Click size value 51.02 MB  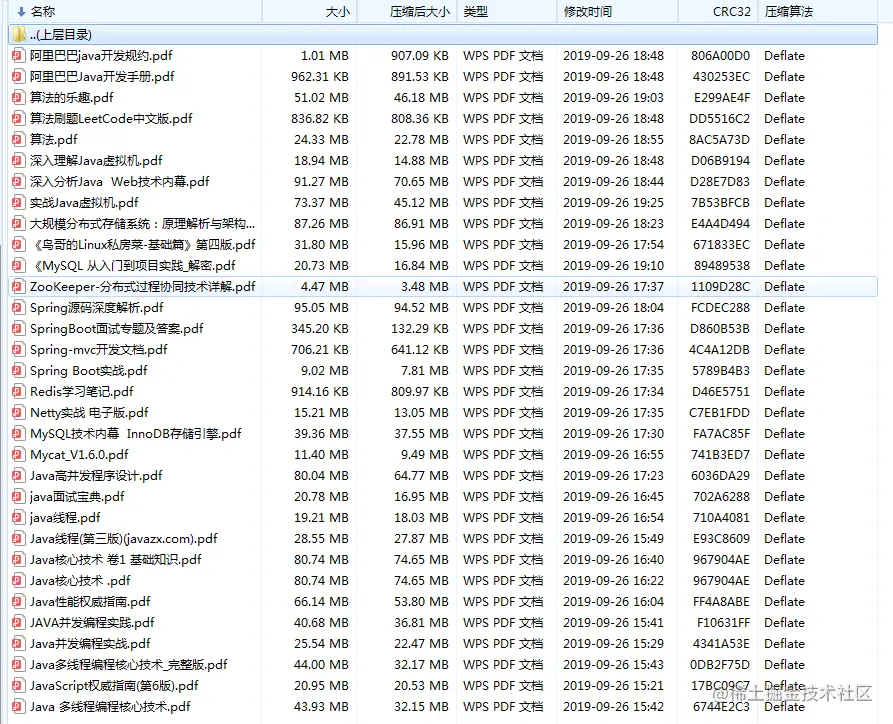321,97
